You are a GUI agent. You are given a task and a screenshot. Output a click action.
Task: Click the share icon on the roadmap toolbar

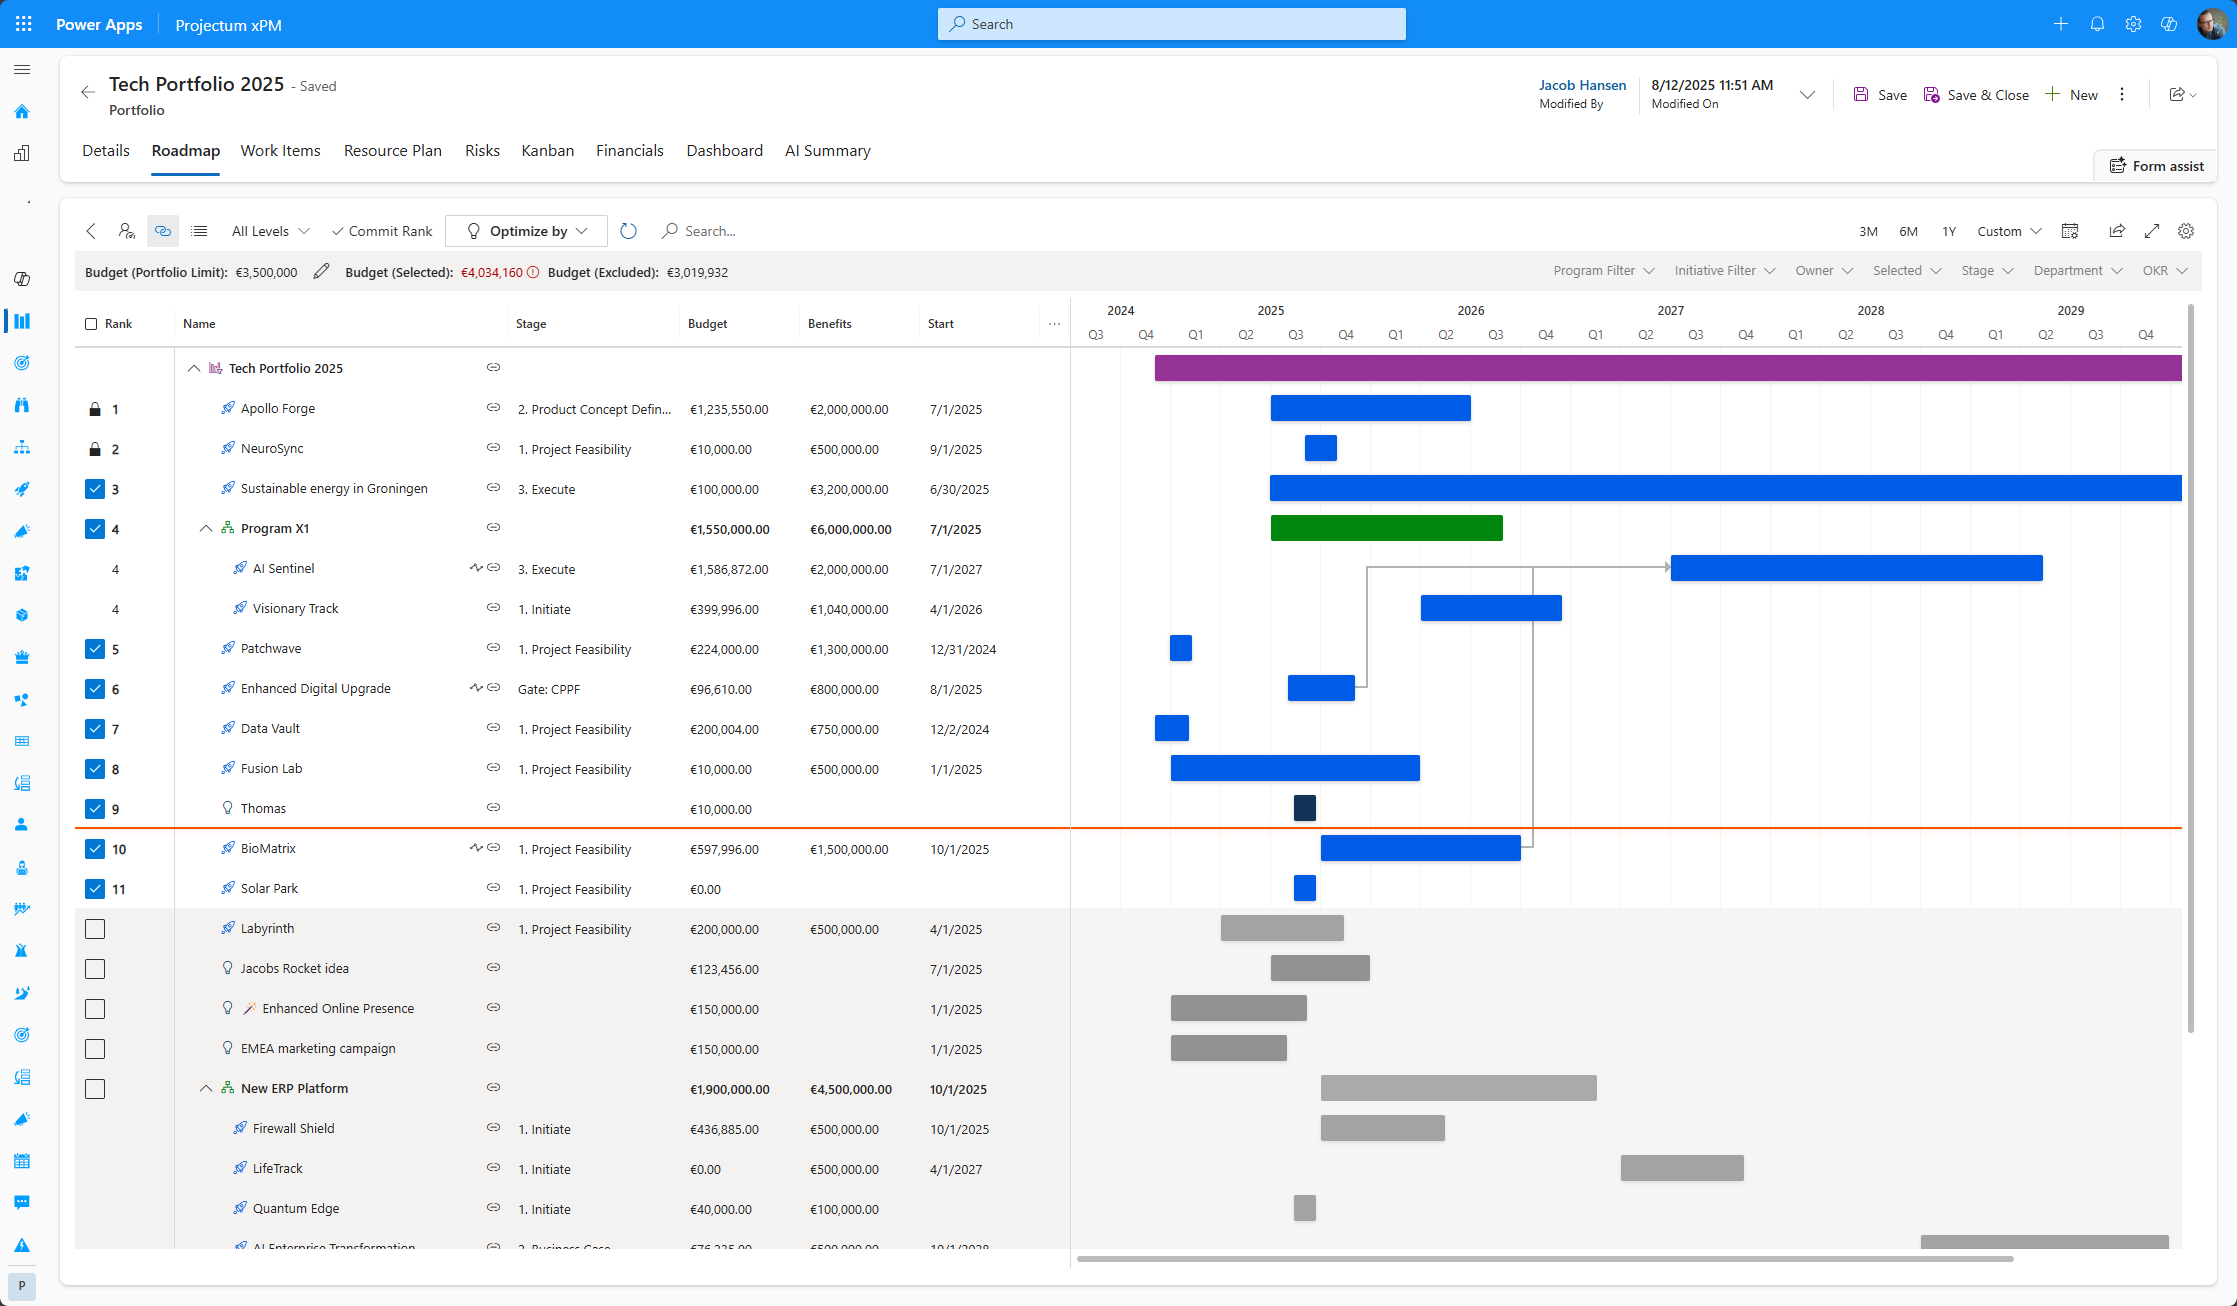point(2117,231)
